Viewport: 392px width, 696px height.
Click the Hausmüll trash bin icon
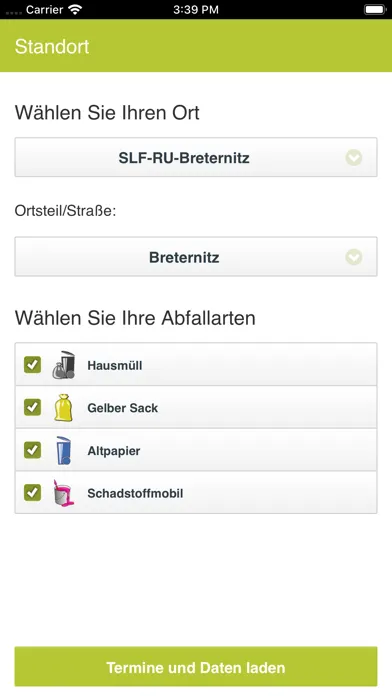click(x=63, y=365)
